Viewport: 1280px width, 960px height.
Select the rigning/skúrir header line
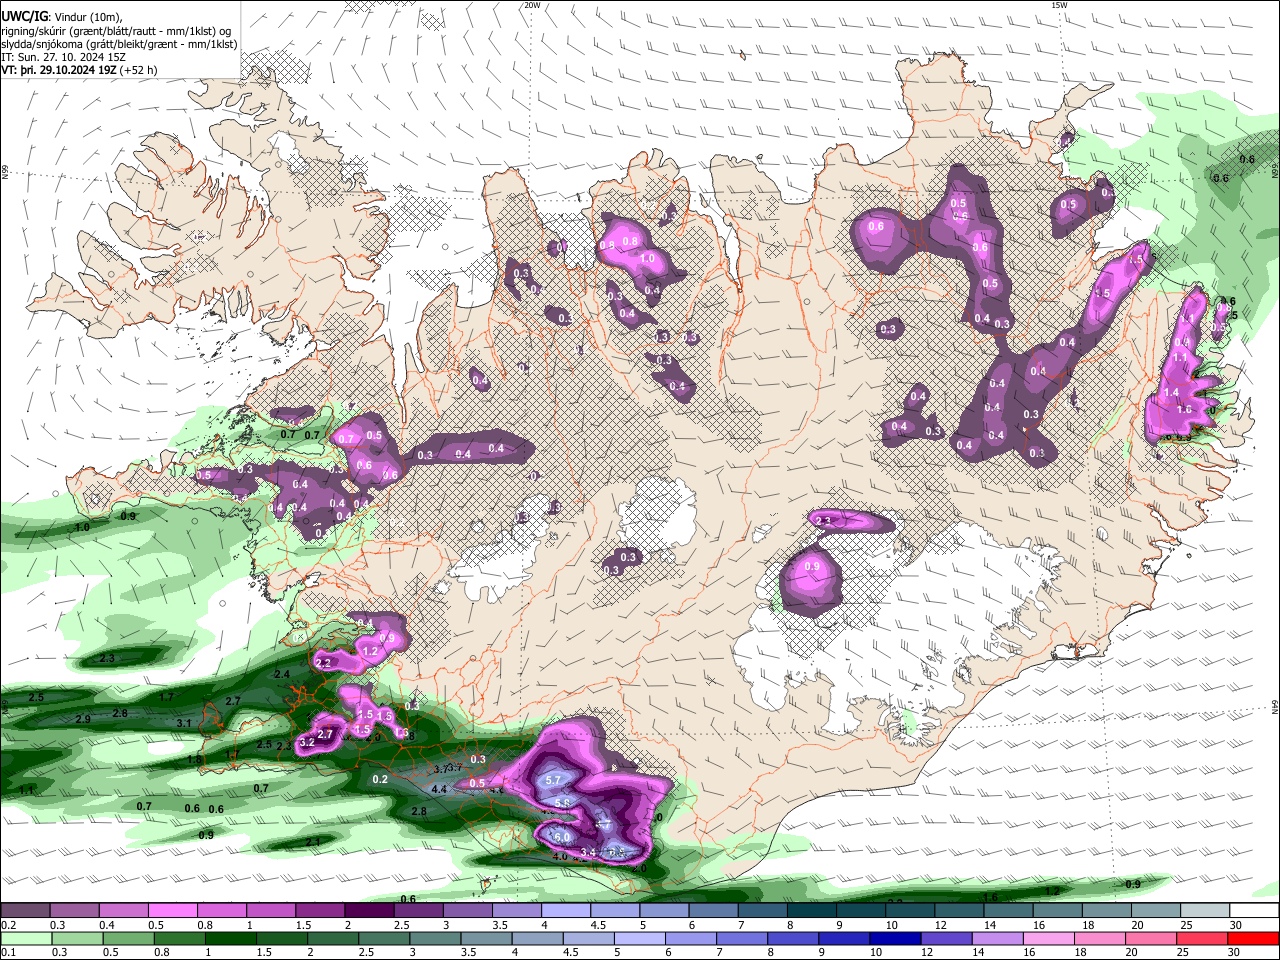click(x=116, y=31)
